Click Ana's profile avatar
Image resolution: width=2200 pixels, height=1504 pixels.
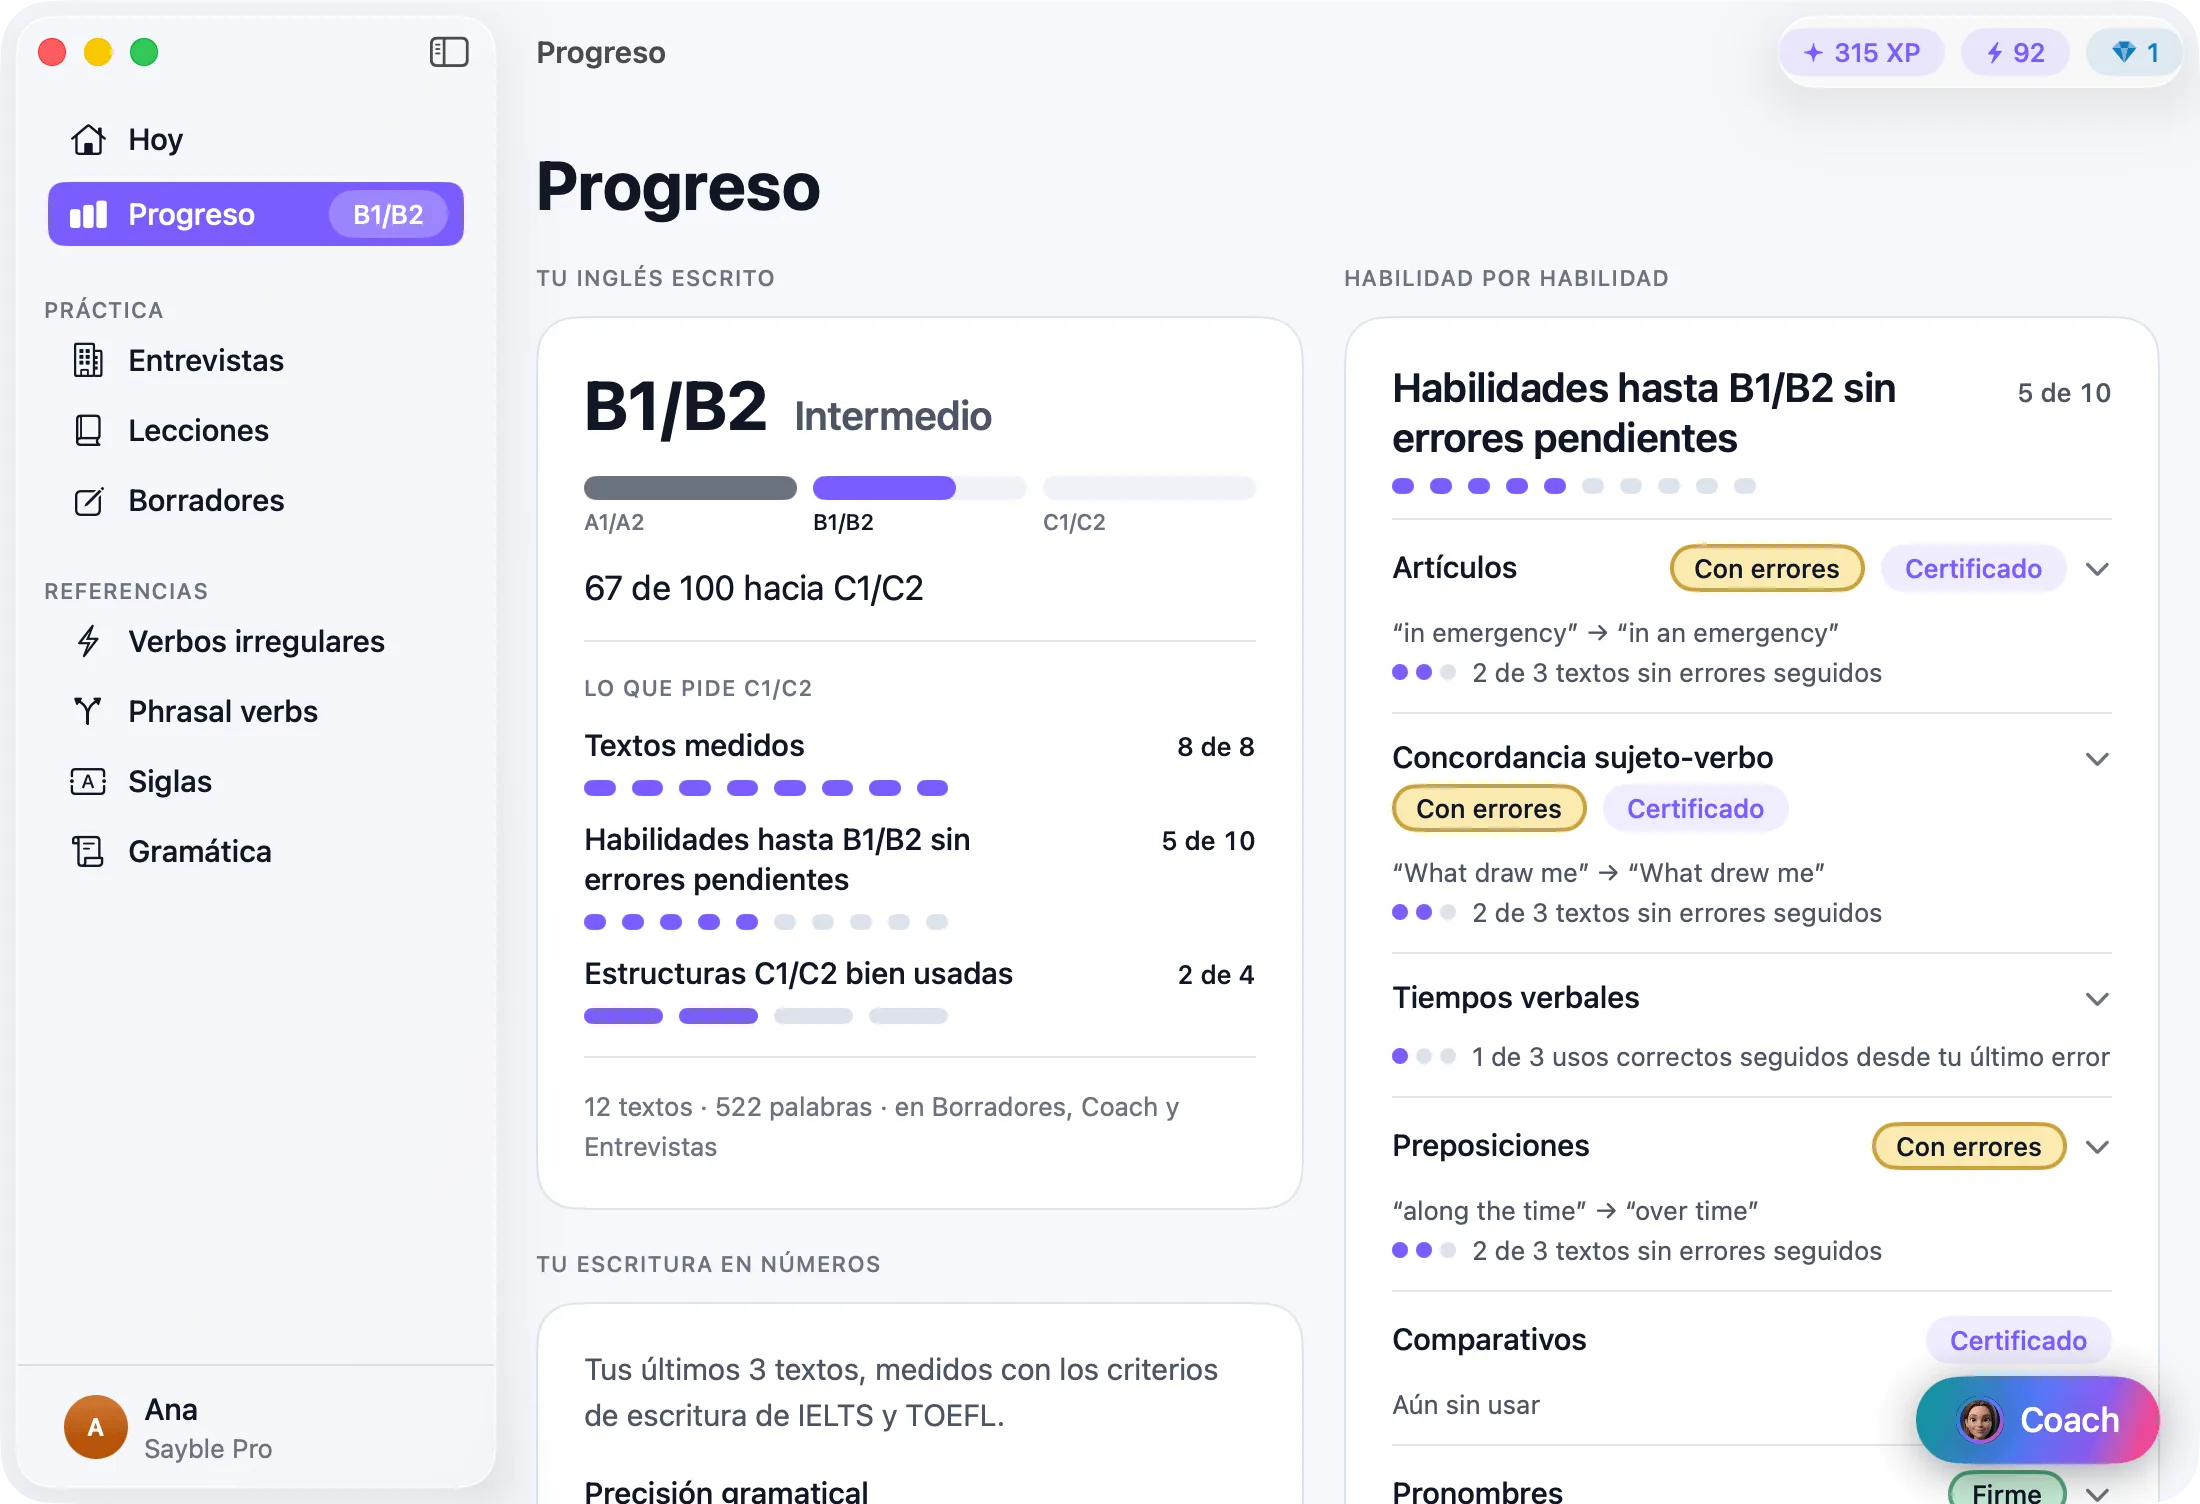click(x=95, y=1427)
